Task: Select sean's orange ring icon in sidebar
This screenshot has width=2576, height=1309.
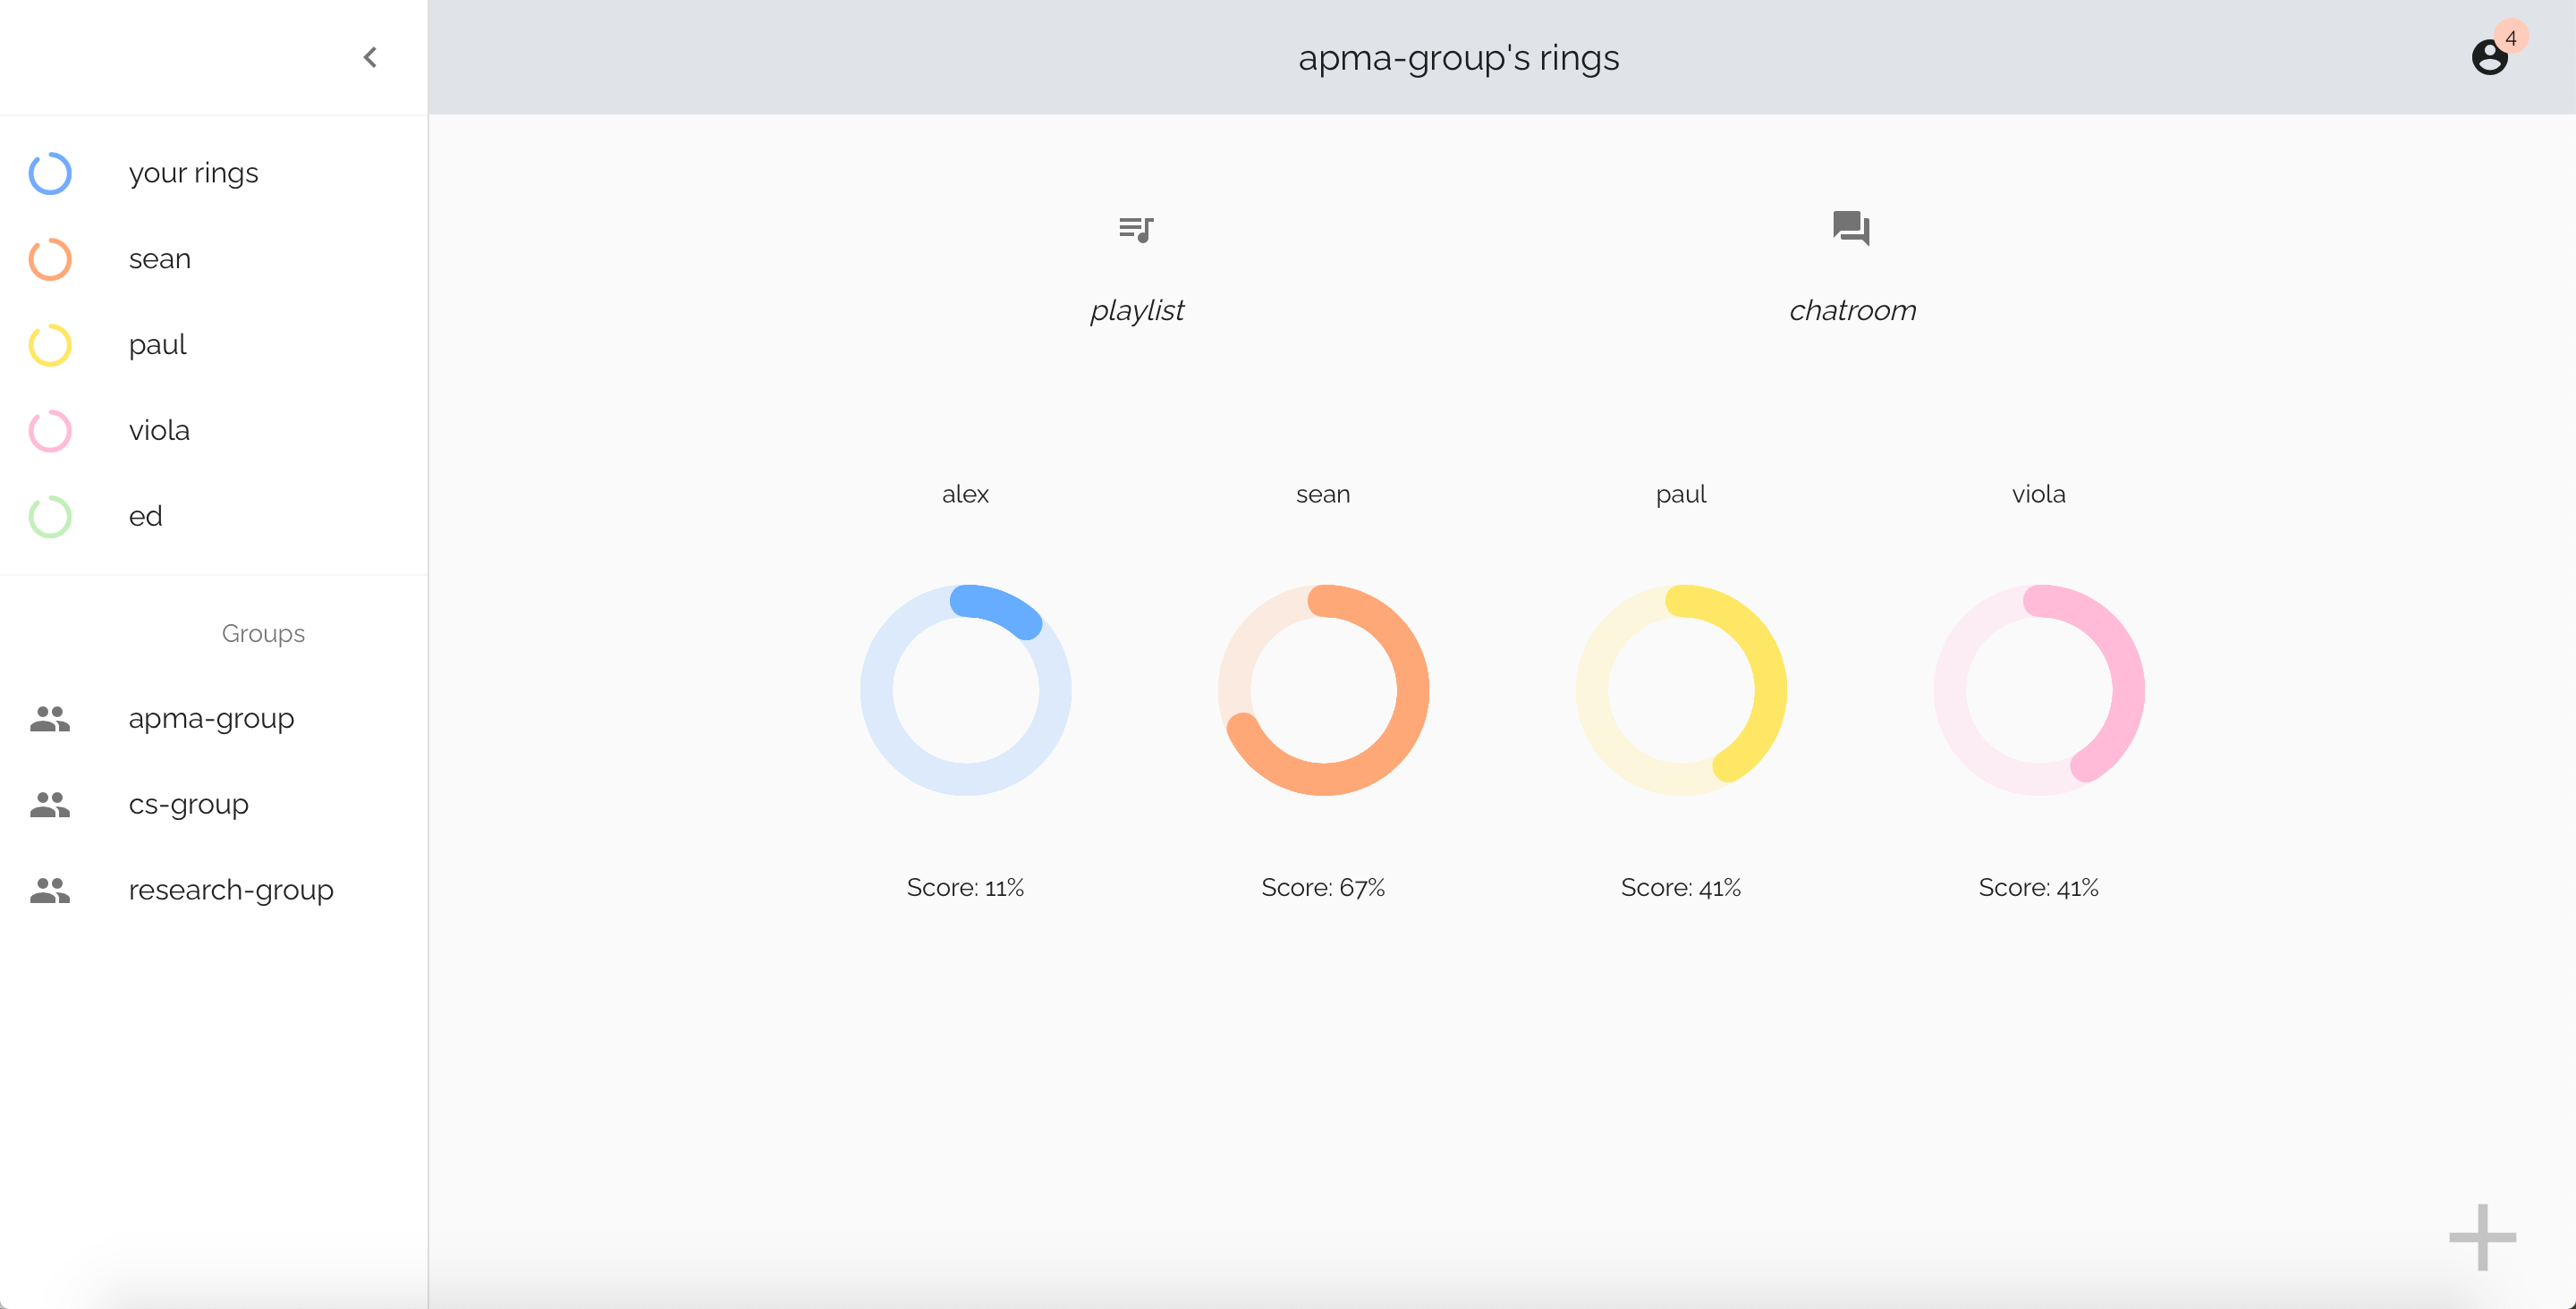Action: pyautogui.click(x=50, y=259)
